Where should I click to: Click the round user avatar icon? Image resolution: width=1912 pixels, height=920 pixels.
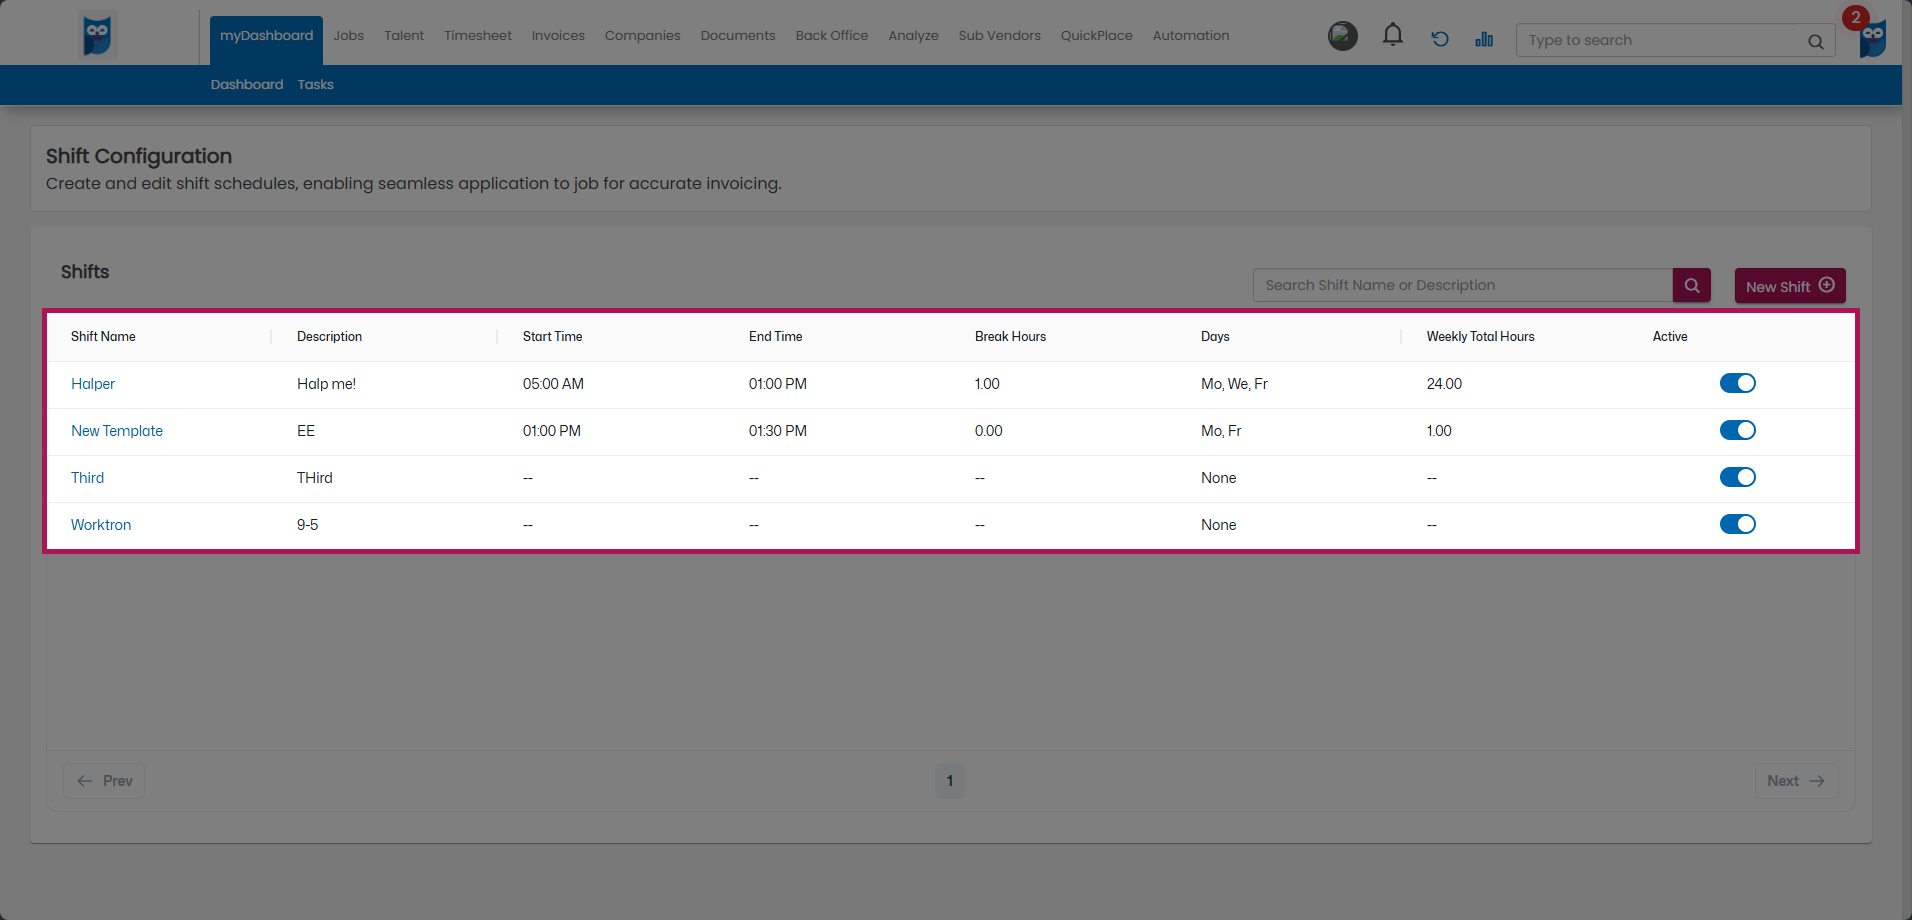1342,36
